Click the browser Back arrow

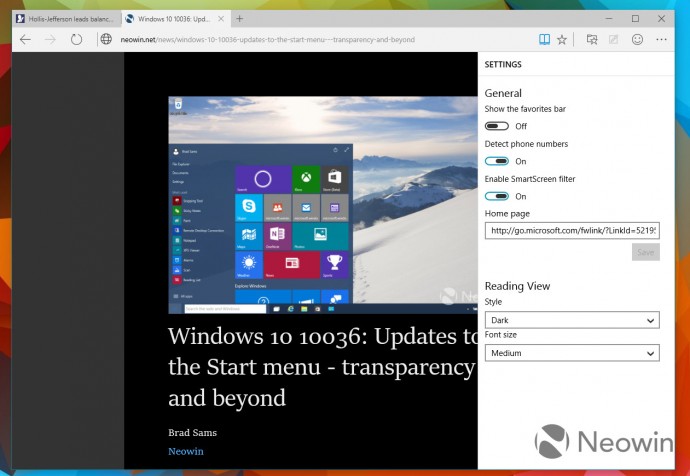click(x=25, y=39)
